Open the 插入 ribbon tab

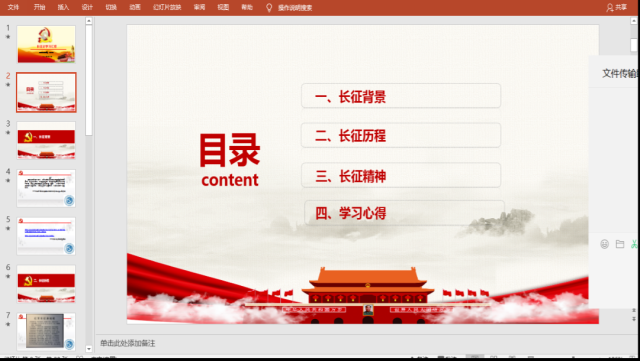tap(63, 7)
